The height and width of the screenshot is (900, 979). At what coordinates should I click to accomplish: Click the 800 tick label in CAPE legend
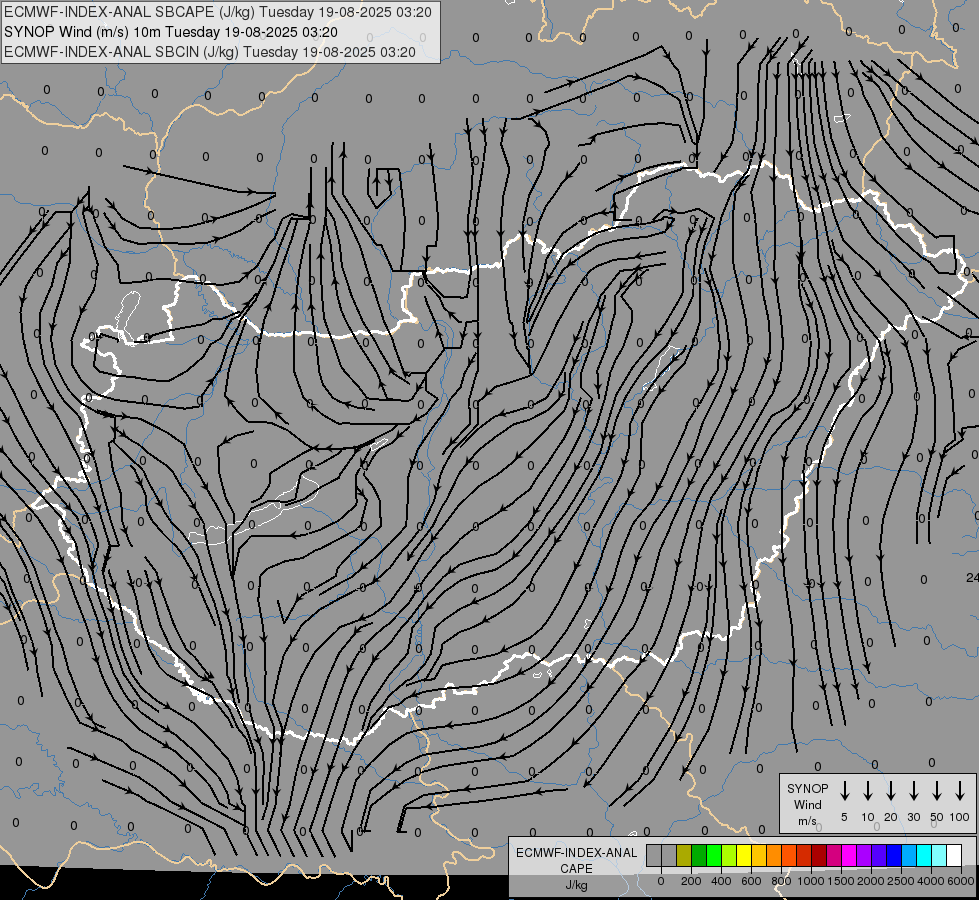coord(781,881)
